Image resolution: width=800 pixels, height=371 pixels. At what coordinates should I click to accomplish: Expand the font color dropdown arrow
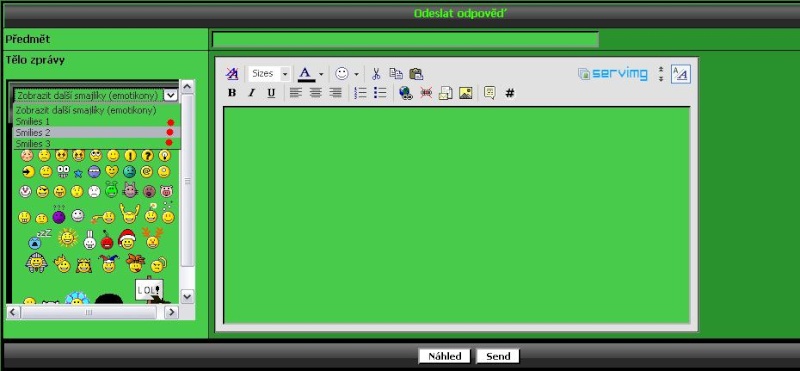(x=321, y=75)
